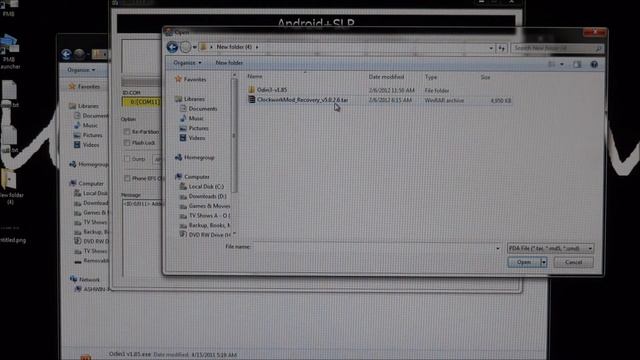Click the DVD RW Drive icon in Open dialog
The height and width of the screenshot is (360, 640).
183,235
